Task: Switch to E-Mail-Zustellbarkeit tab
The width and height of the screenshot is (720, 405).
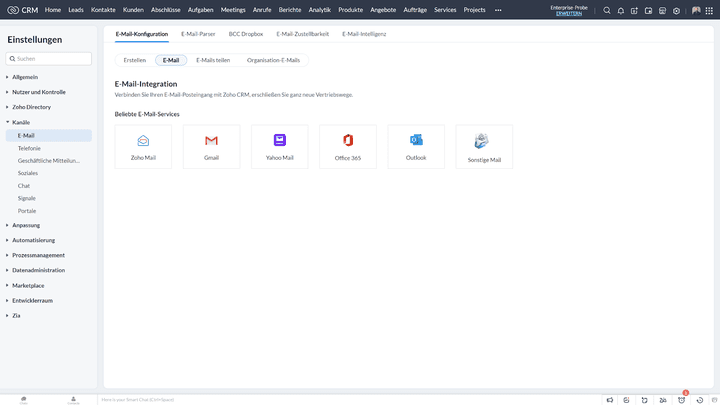Action: pos(303,34)
